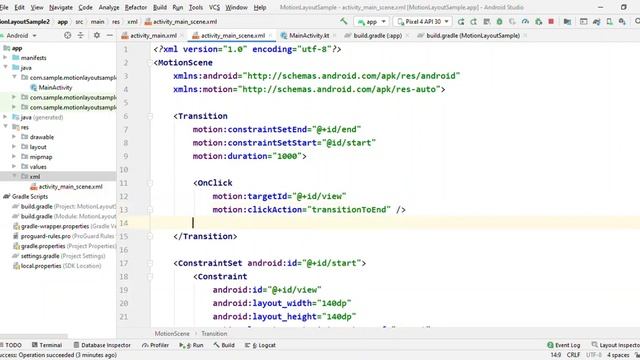
Task: Click the Make Project hammer icon
Action: (x=344, y=21)
